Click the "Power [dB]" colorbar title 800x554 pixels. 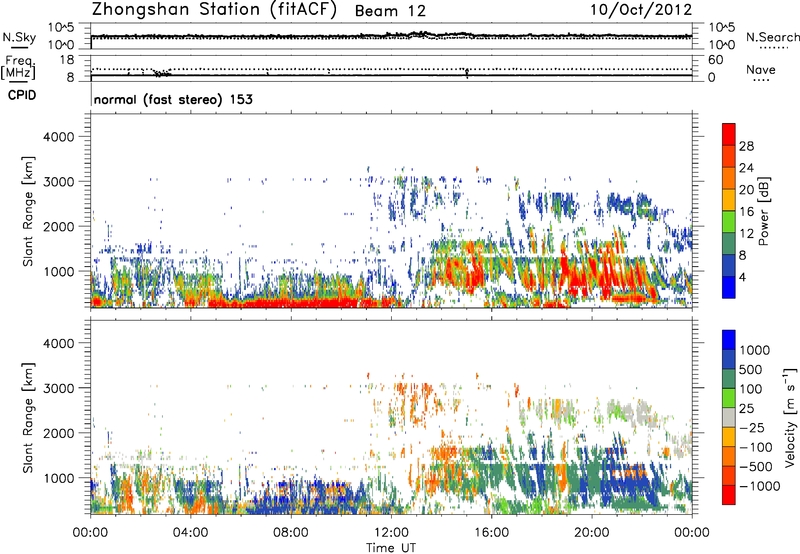[x=764, y=211]
